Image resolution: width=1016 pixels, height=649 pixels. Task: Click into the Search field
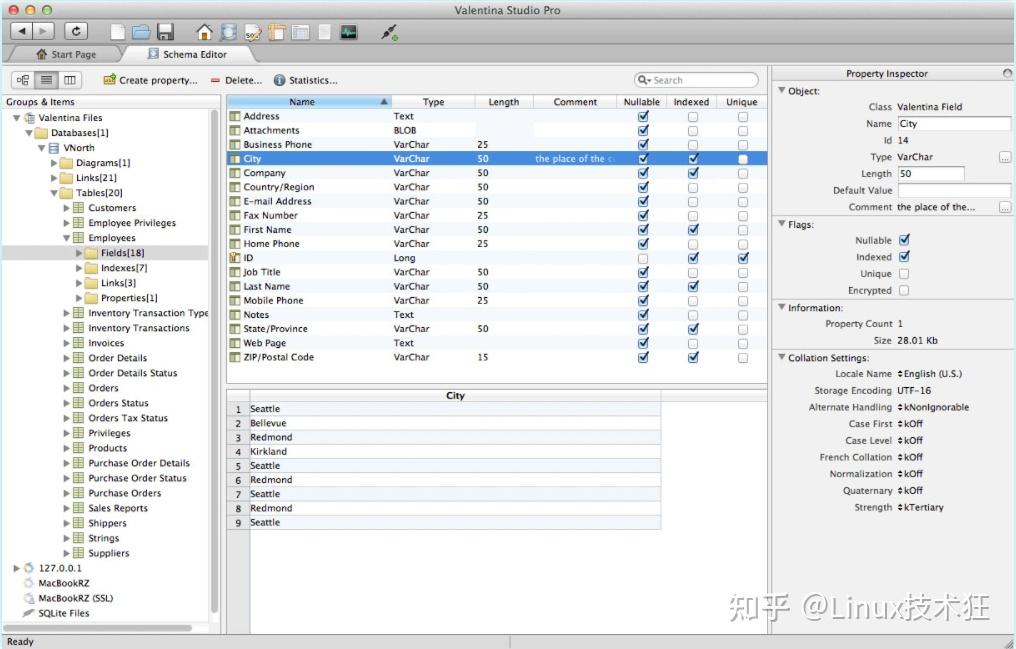point(696,80)
